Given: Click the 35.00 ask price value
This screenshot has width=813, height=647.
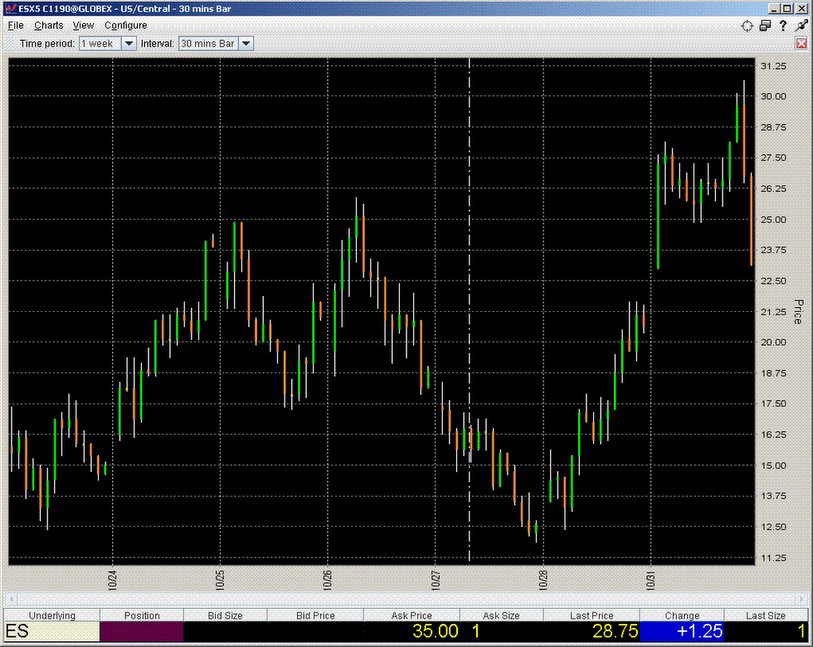Looking at the screenshot, I should click(435, 631).
